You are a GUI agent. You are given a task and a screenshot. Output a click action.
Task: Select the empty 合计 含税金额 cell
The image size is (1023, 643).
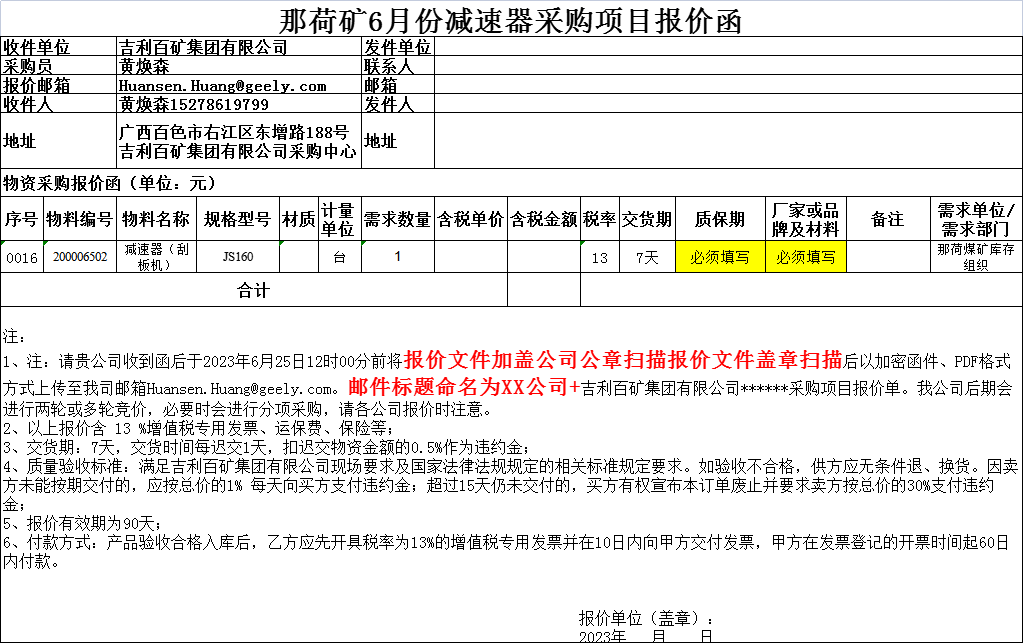[x=543, y=290]
